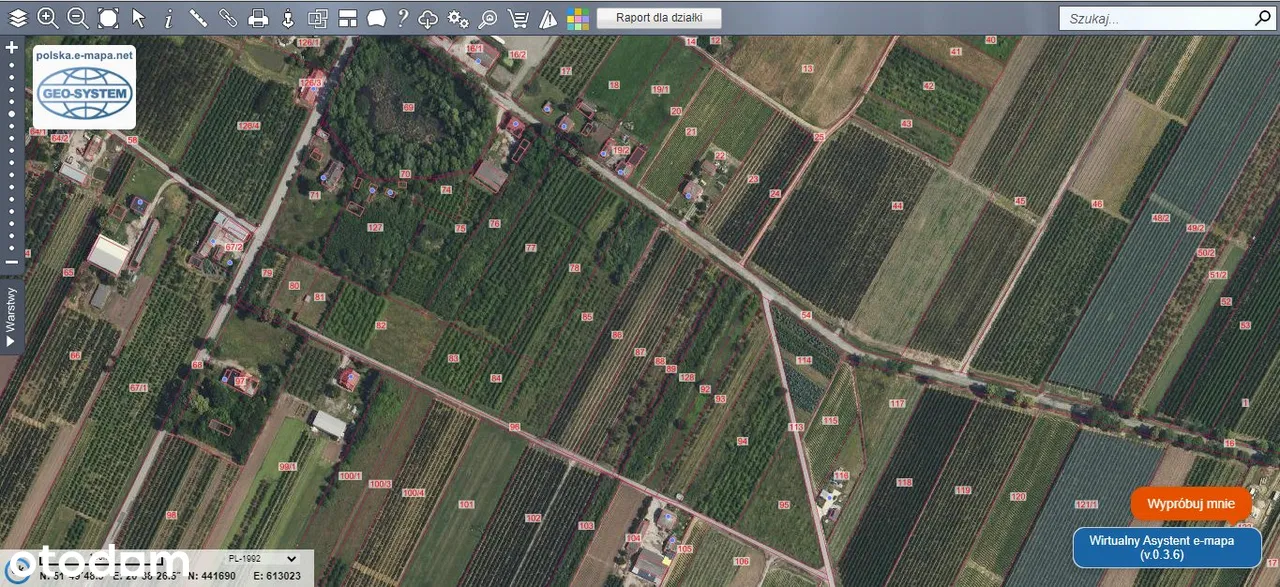Activate the object information tool
Viewport: 1280px width, 587px height.
168,18
